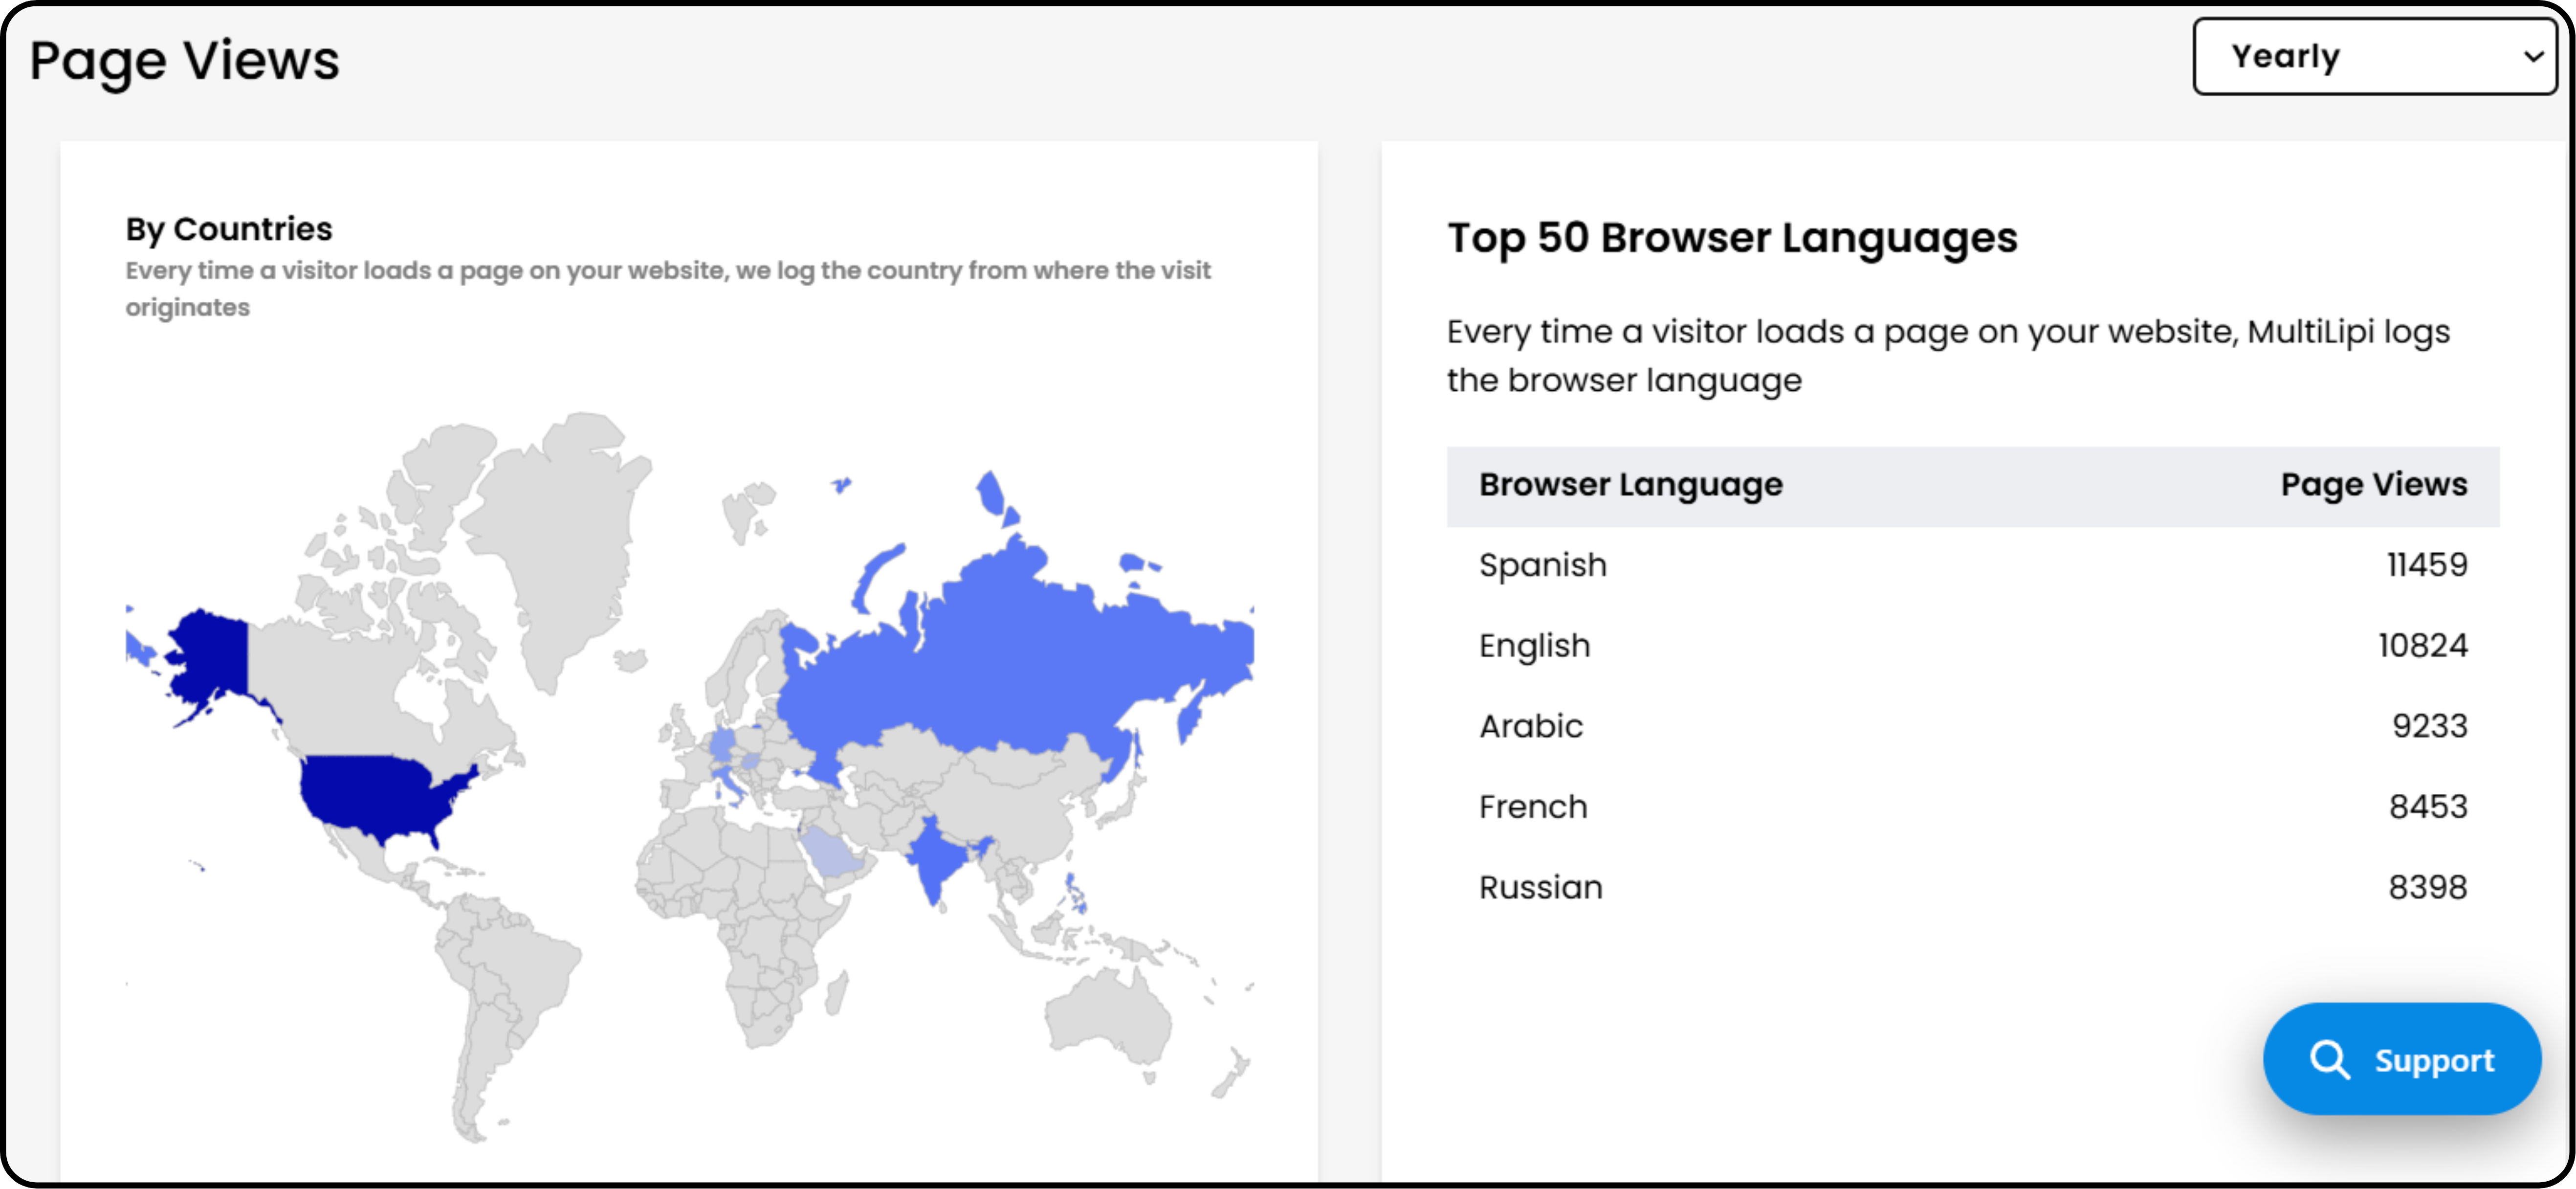The image size is (2576, 1189).
Task: Click the By Countries heading
Action: [x=229, y=229]
